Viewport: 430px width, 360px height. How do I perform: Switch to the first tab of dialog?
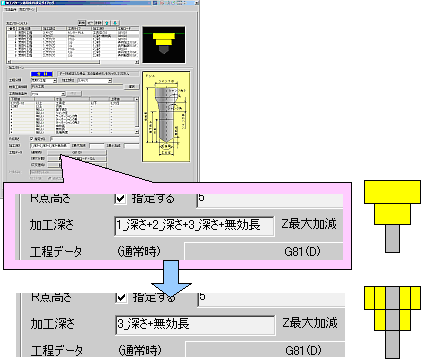click(x=10, y=10)
